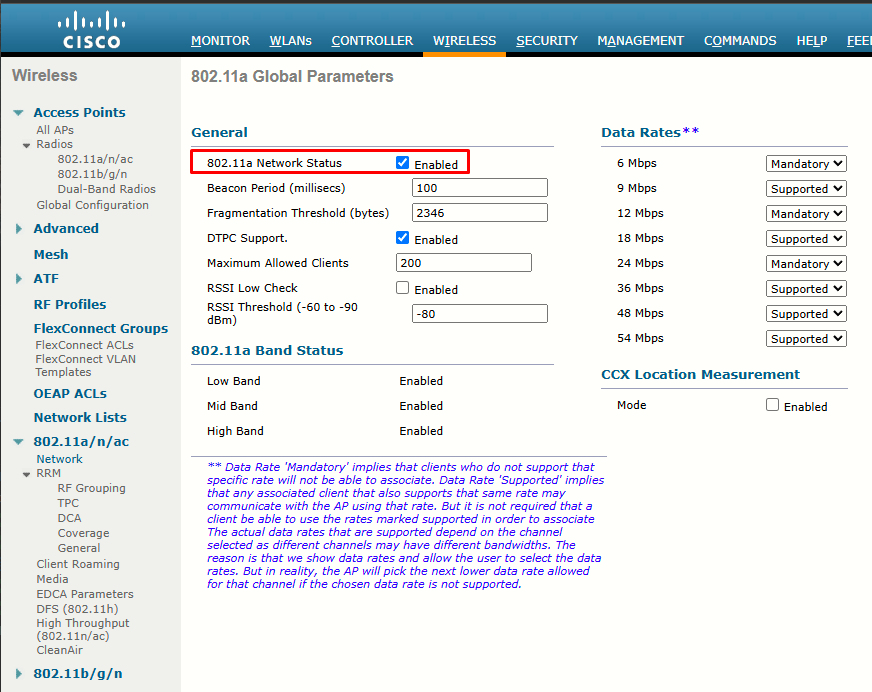Image resolution: width=872 pixels, height=692 pixels.
Task: Open the COMMANDS menu
Action: click(x=740, y=41)
